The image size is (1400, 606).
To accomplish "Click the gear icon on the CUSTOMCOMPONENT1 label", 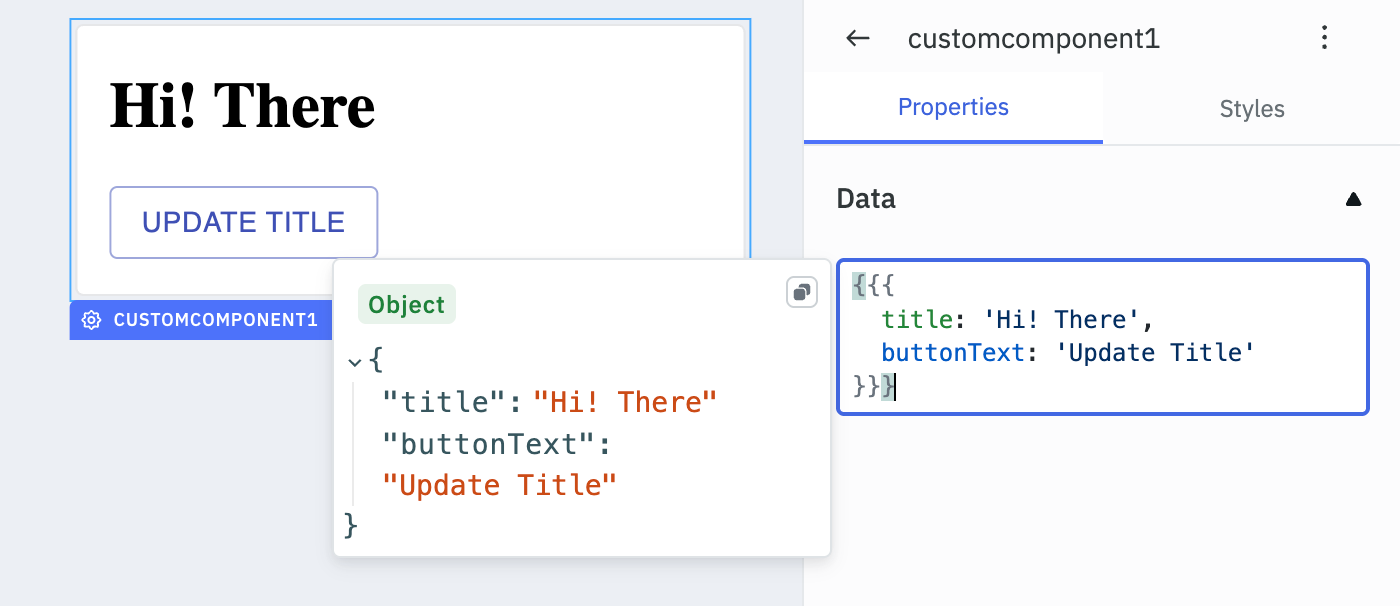I will [91, 320].
